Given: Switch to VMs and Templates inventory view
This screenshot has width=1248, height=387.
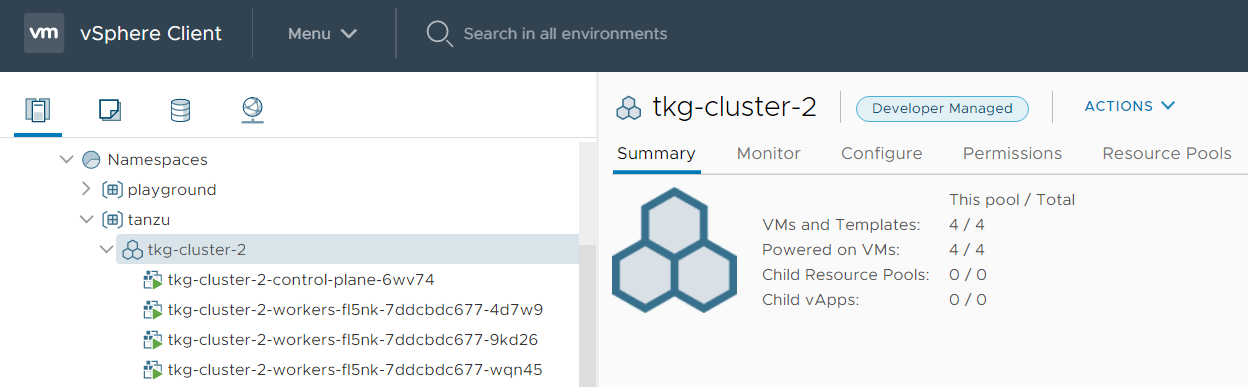Looking at the screenshot, I should pos(109,110).
